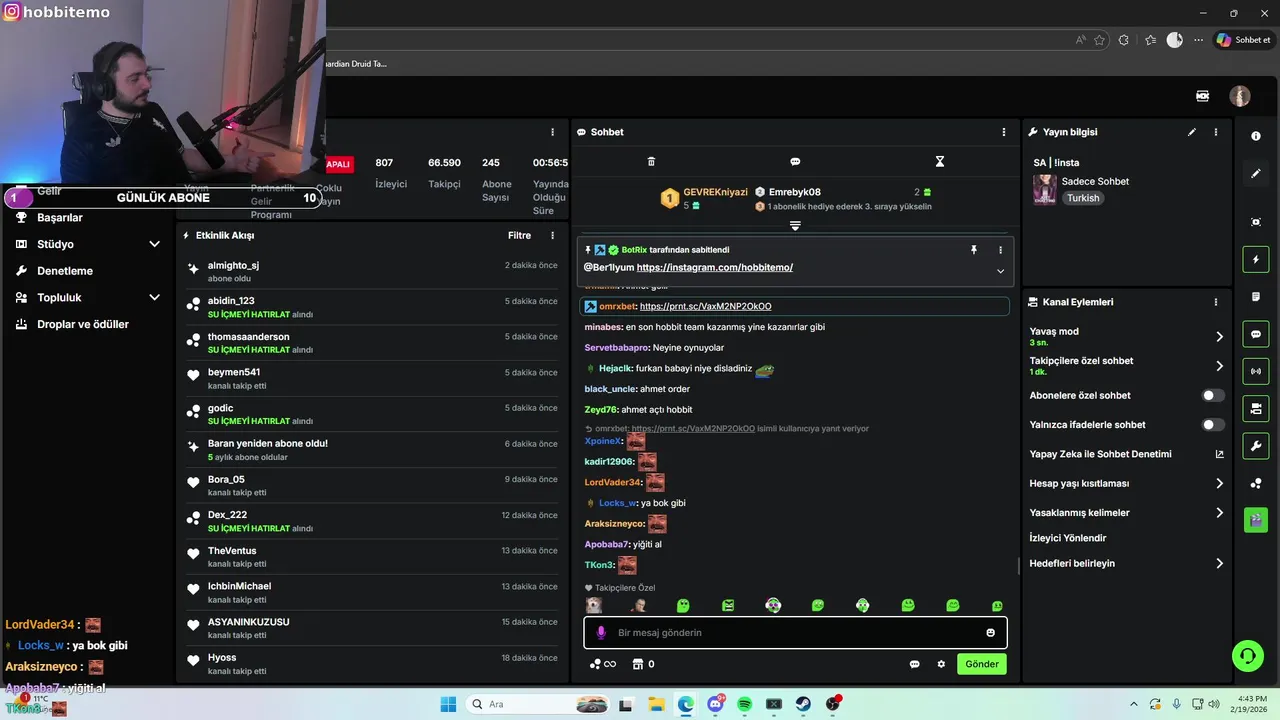Viewport: 1280px width, 720px height.
Task: Open omrxbet's prnt.sc link in chat
Action: (x=705, y=307)
